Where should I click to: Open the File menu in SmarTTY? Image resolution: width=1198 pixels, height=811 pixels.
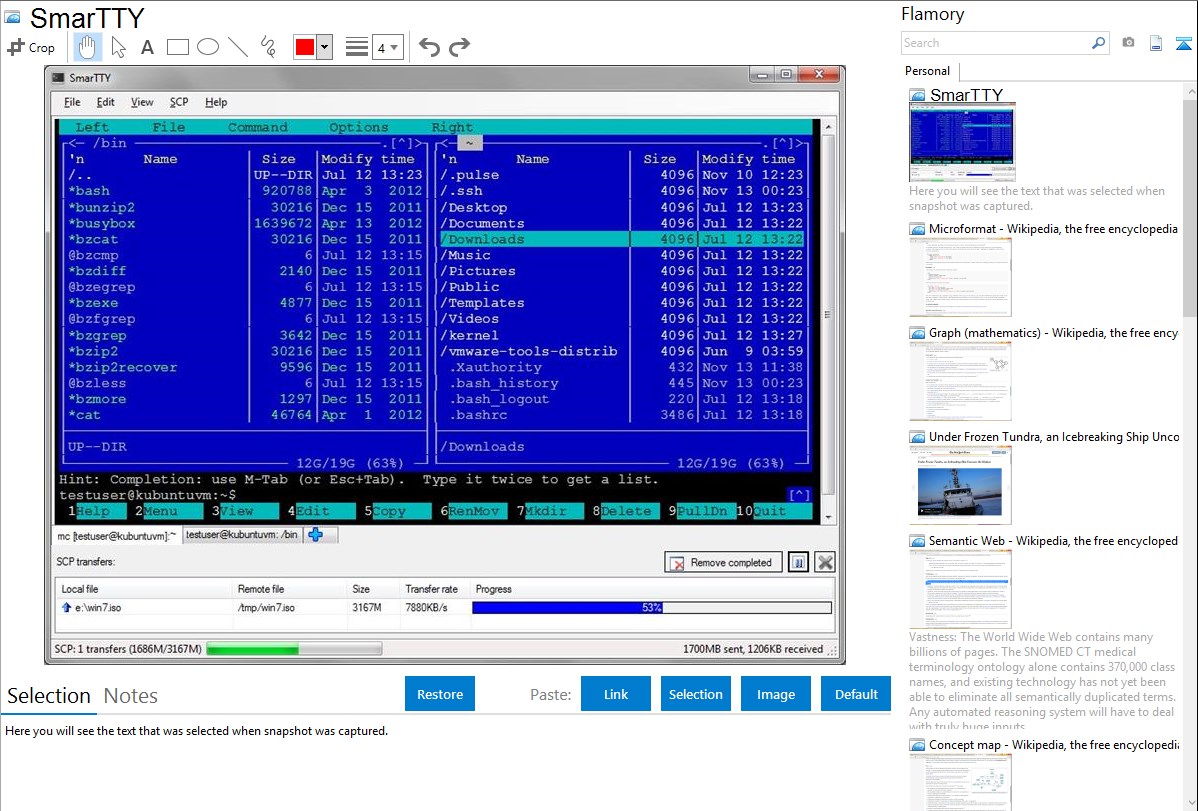point(72,102)
